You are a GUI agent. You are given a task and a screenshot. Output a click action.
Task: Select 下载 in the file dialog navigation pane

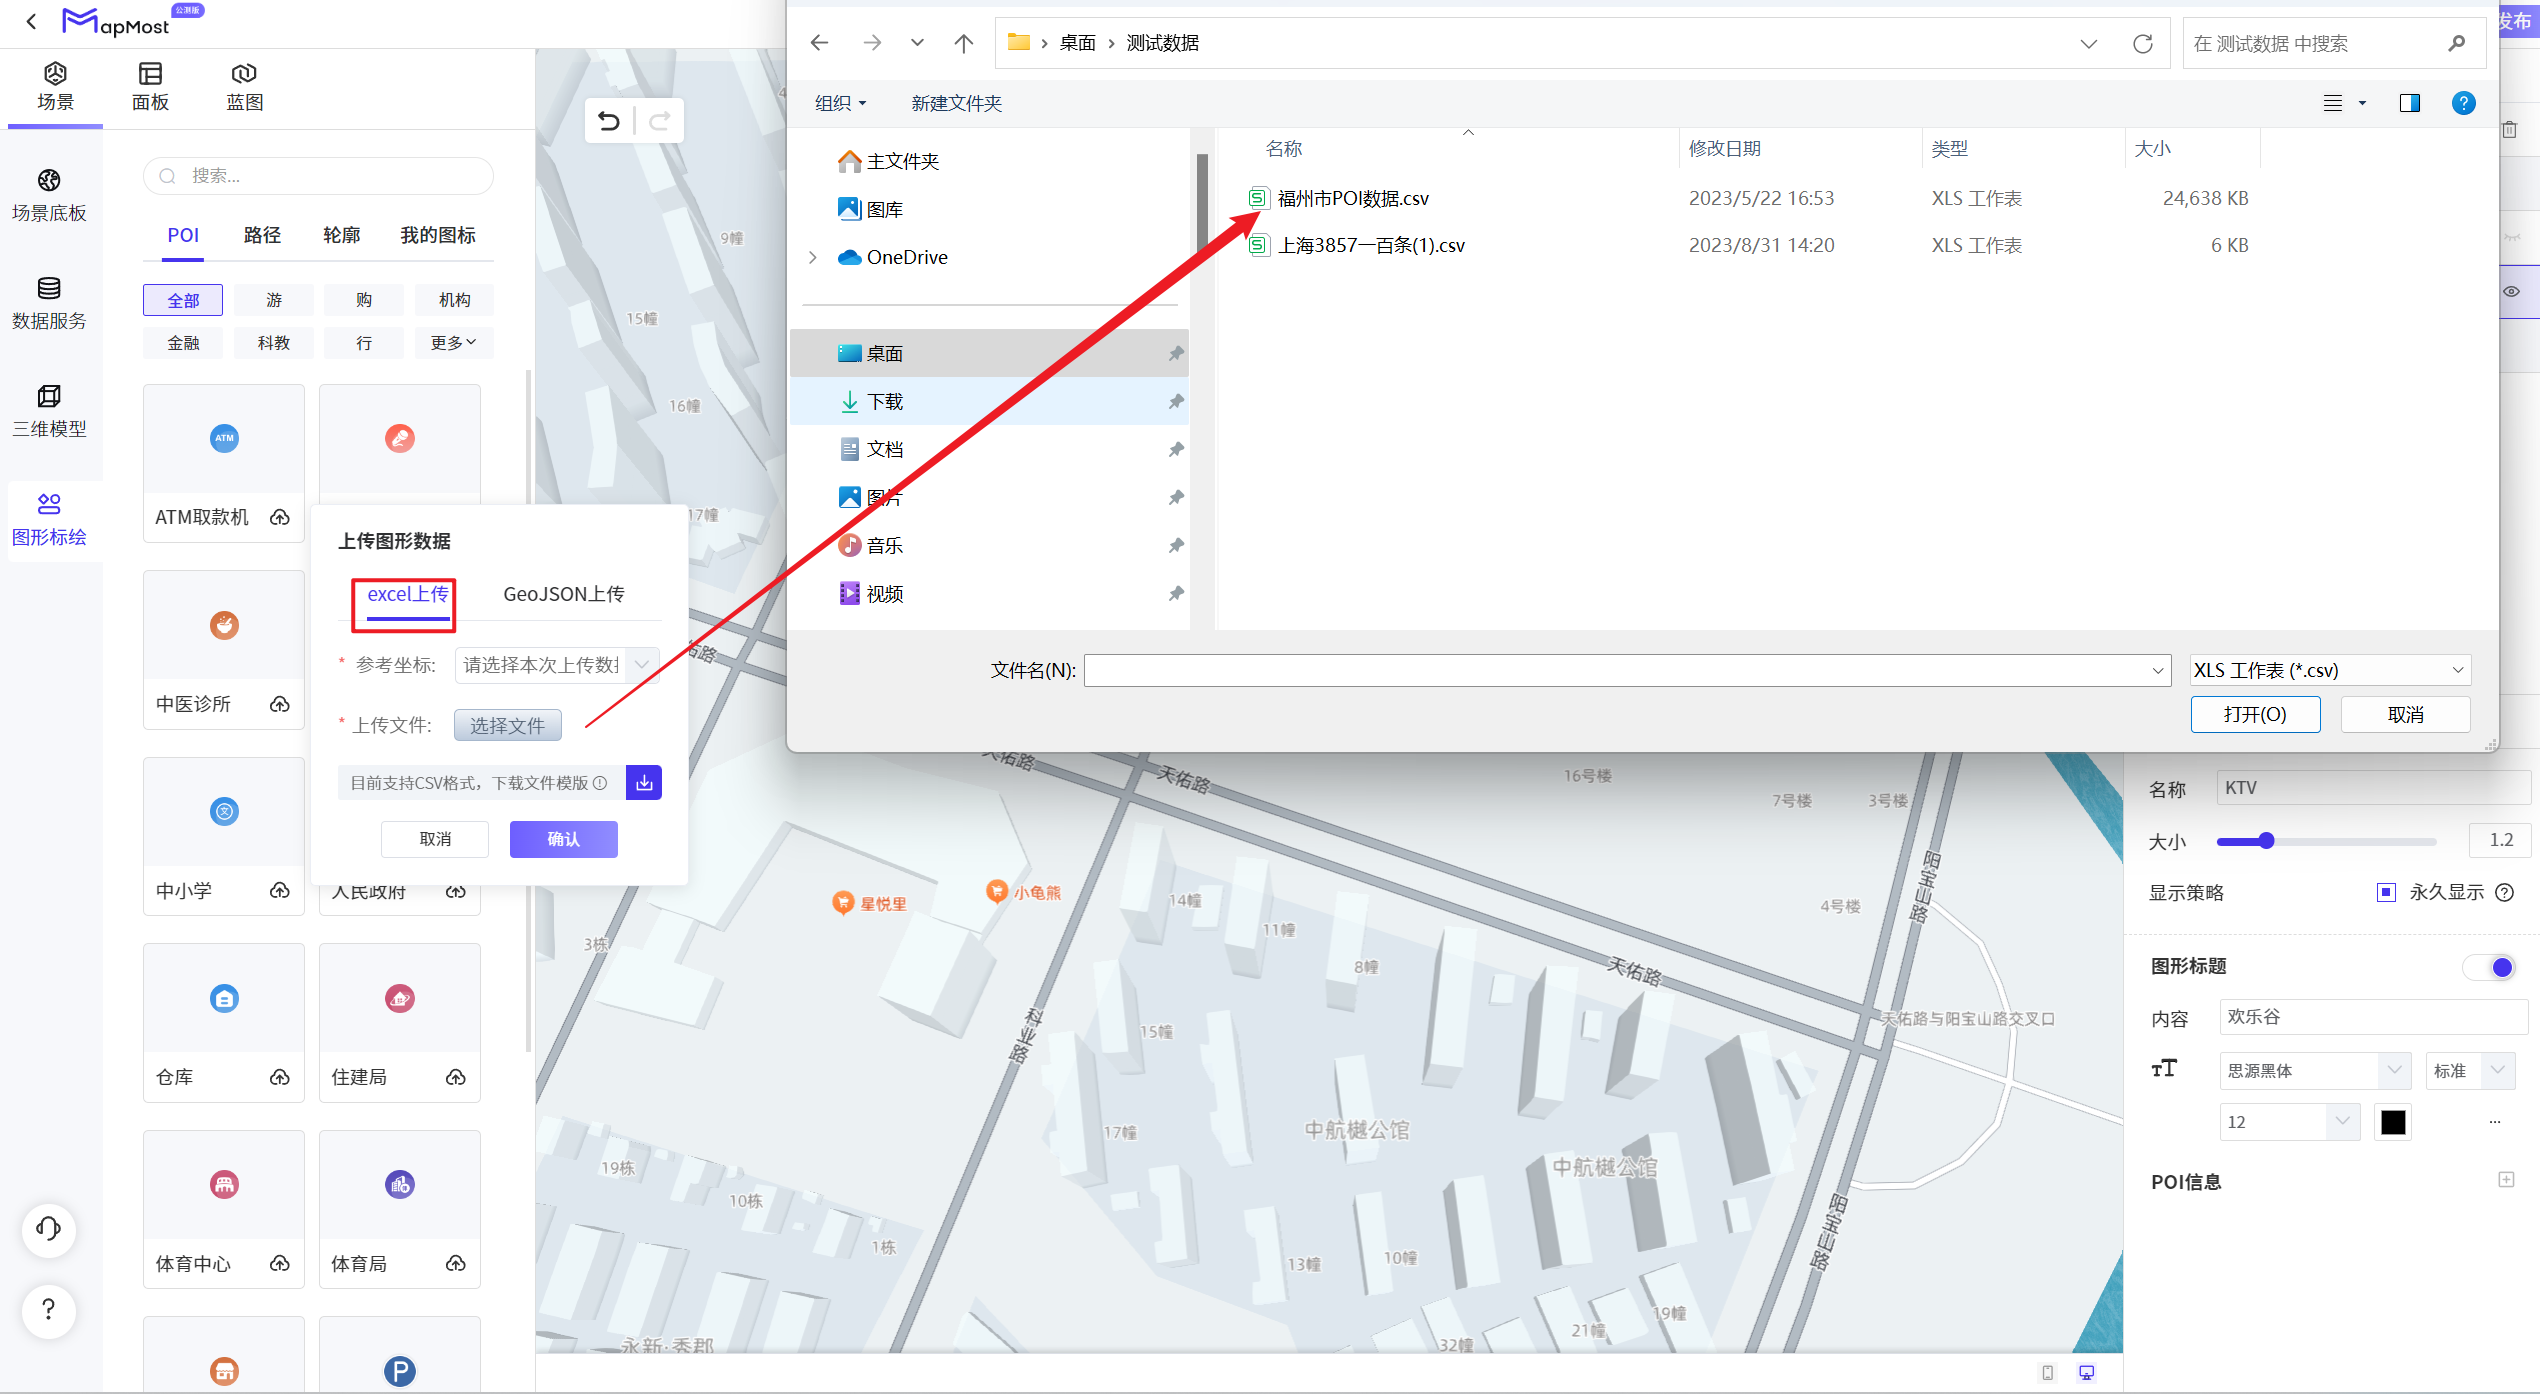pos(989,401)
